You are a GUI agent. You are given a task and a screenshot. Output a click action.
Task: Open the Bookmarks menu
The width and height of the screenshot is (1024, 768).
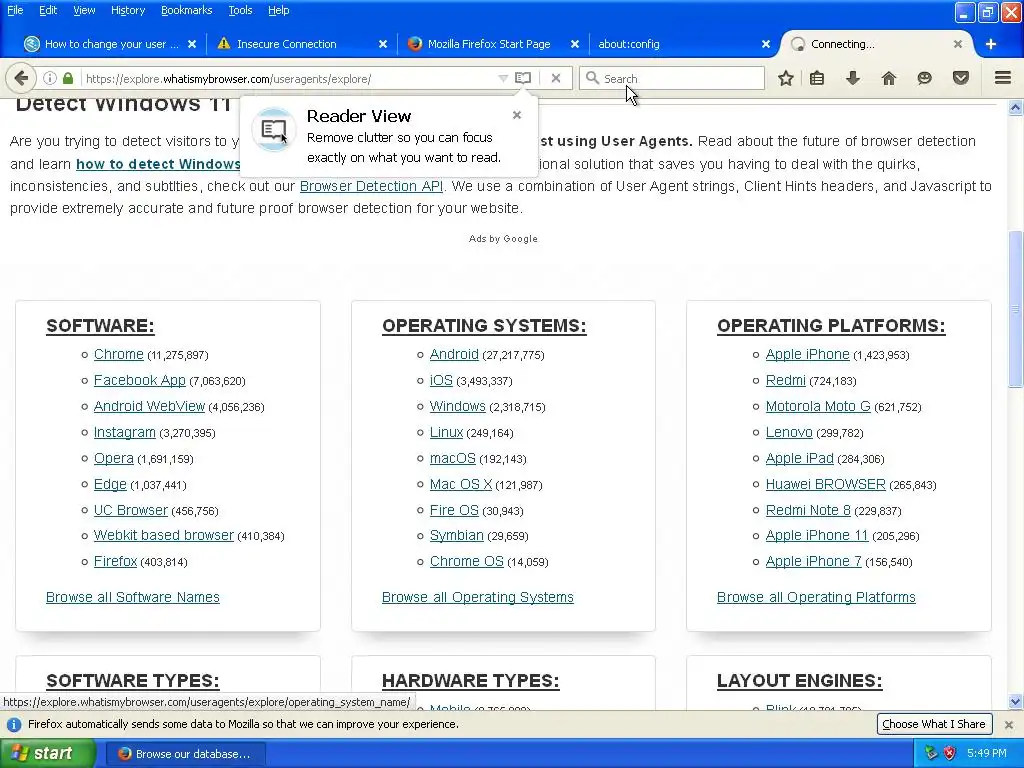(187, 10)
